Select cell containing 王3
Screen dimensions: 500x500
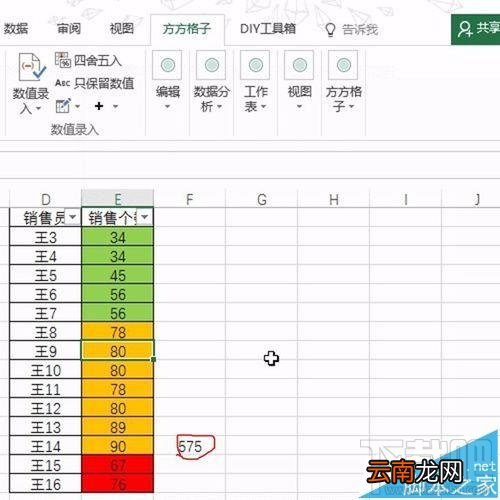(46, 237)
